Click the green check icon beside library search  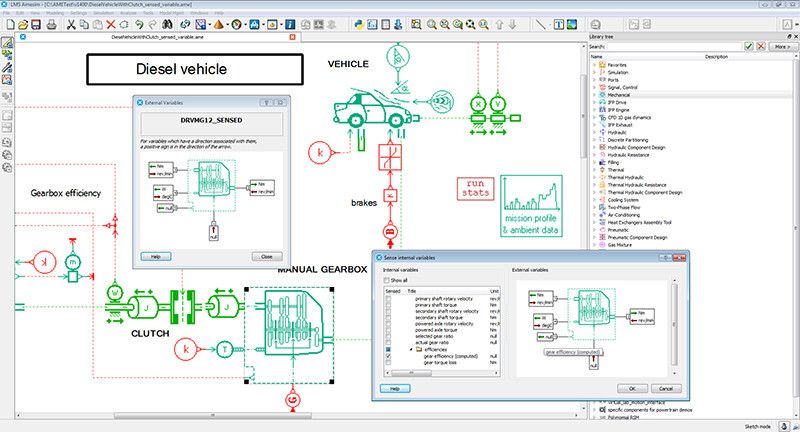748,46
